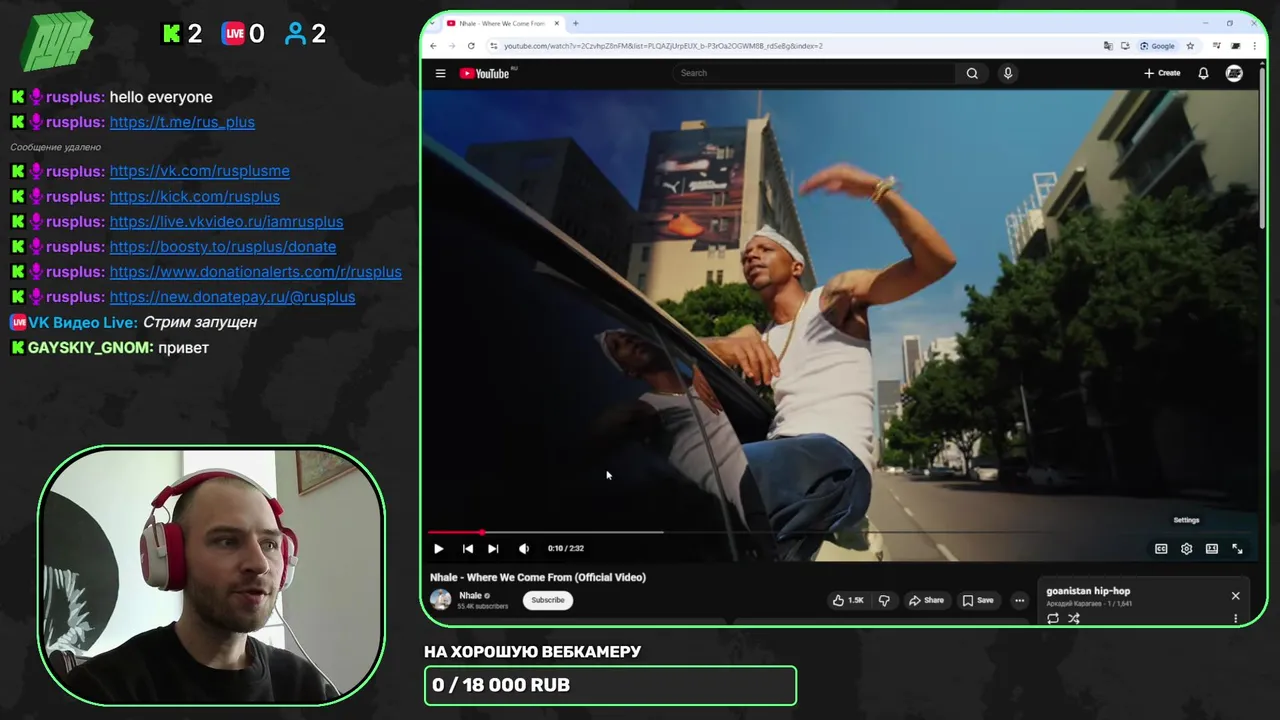Click the total viewers person icon
Viewport: 1280px width, 720px height.
tap(295, 34)
